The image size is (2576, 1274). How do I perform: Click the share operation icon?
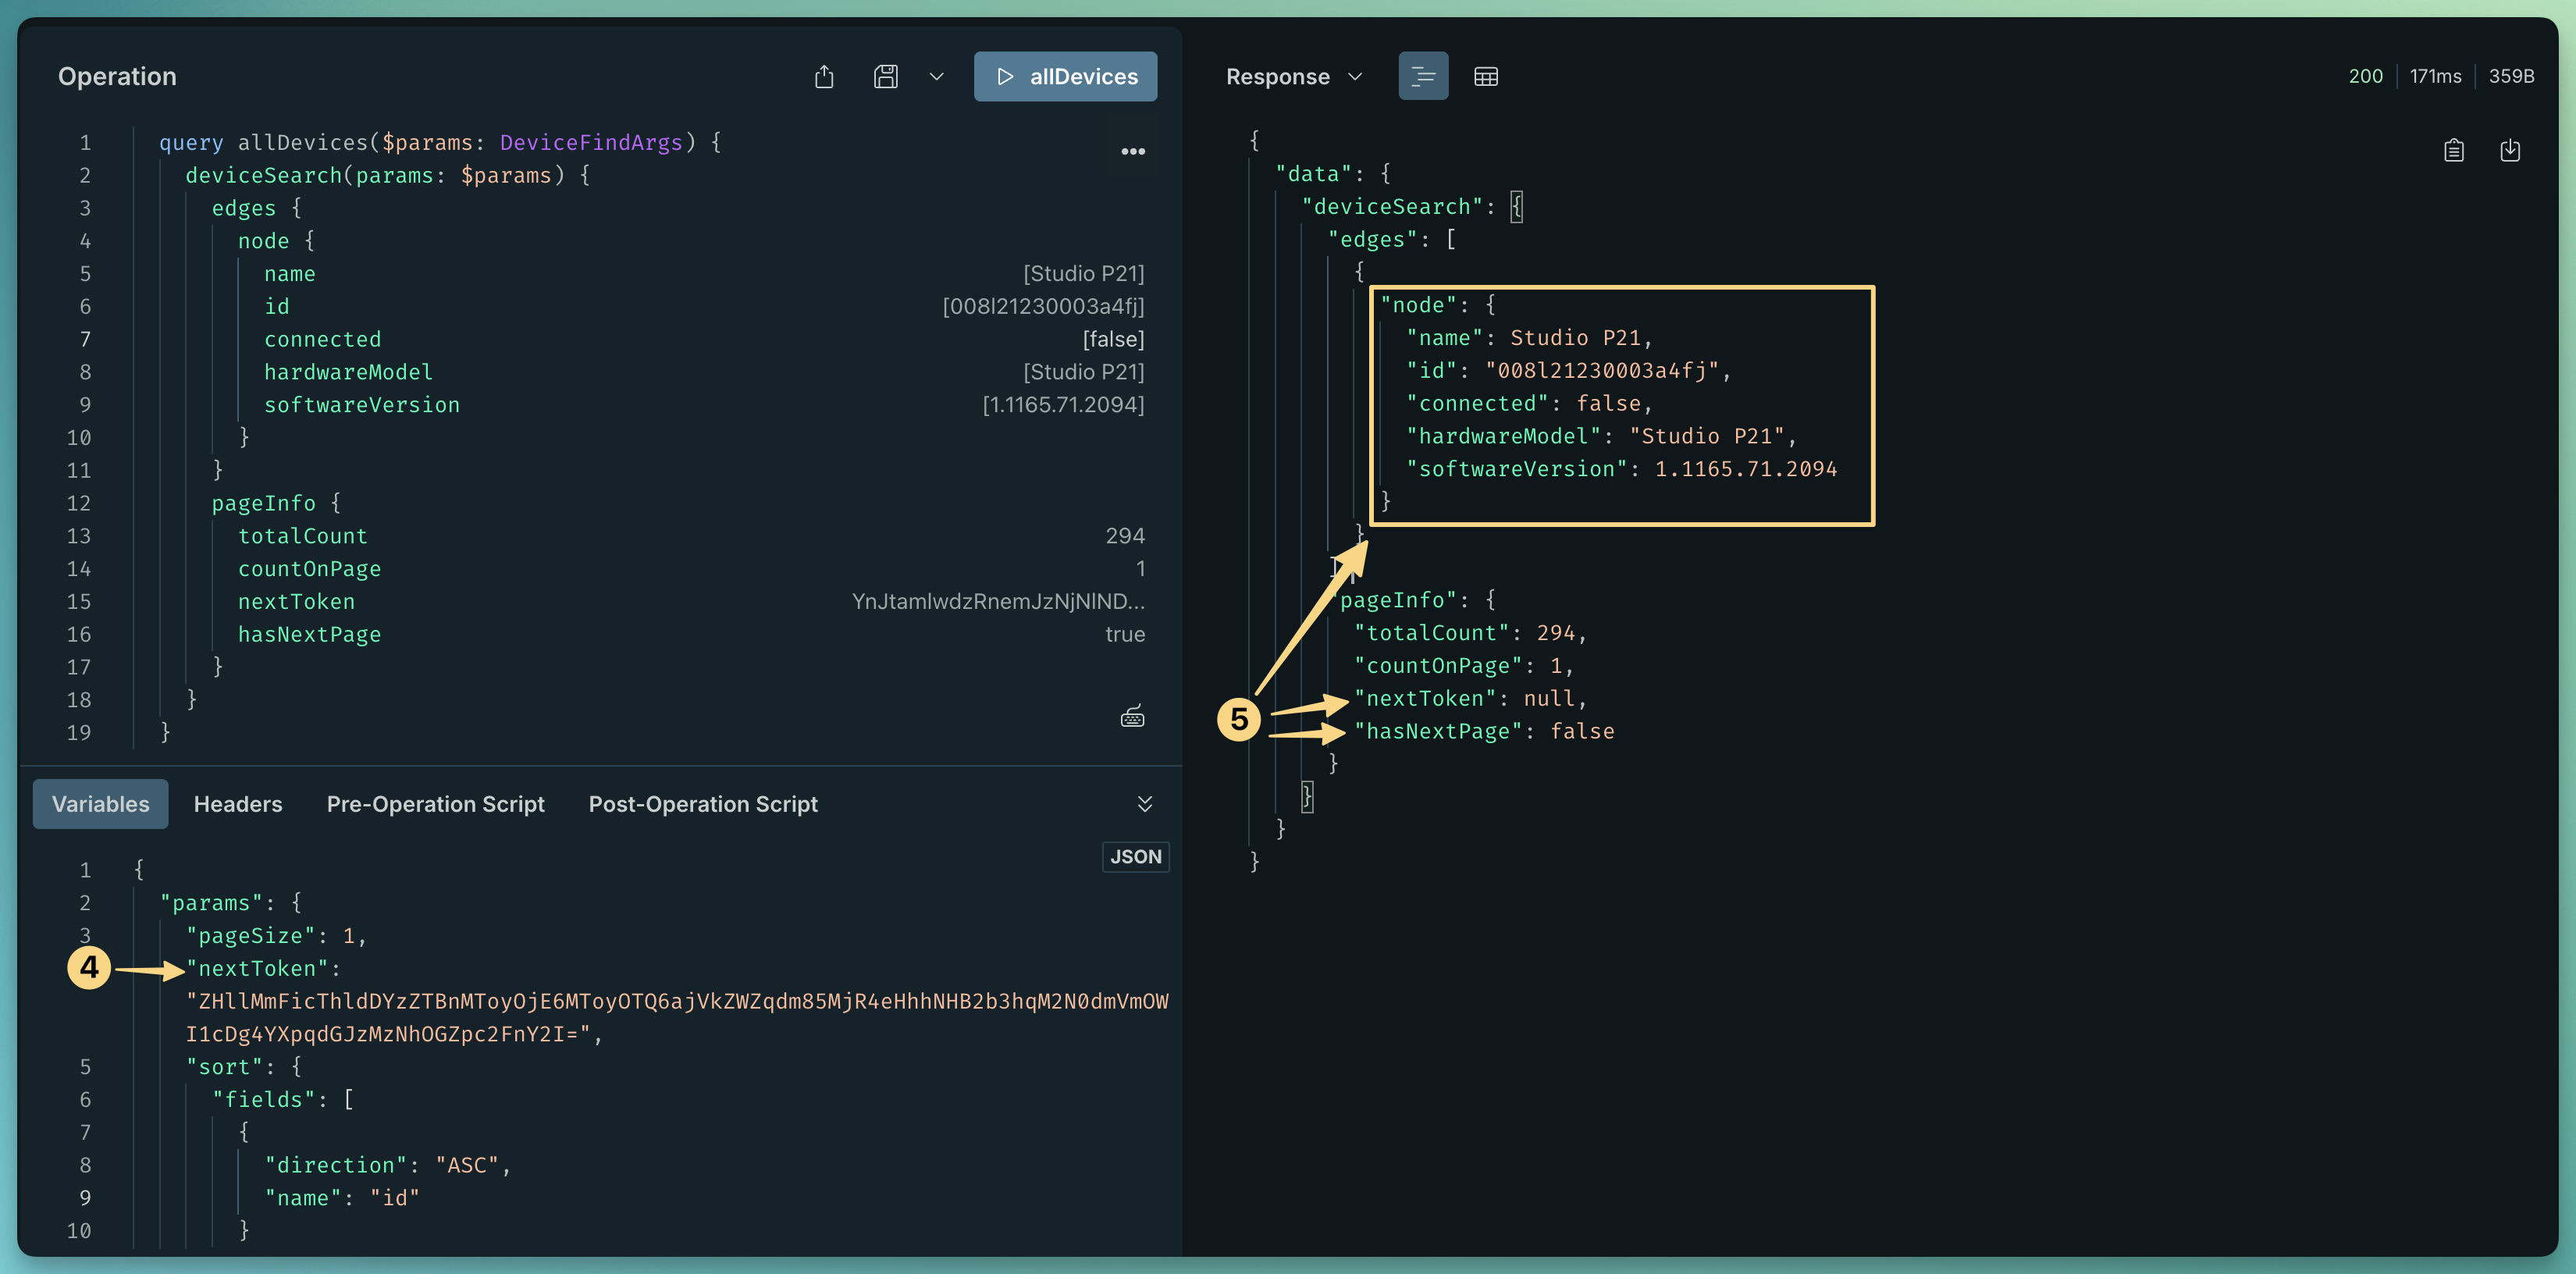[x=824, y=77]
